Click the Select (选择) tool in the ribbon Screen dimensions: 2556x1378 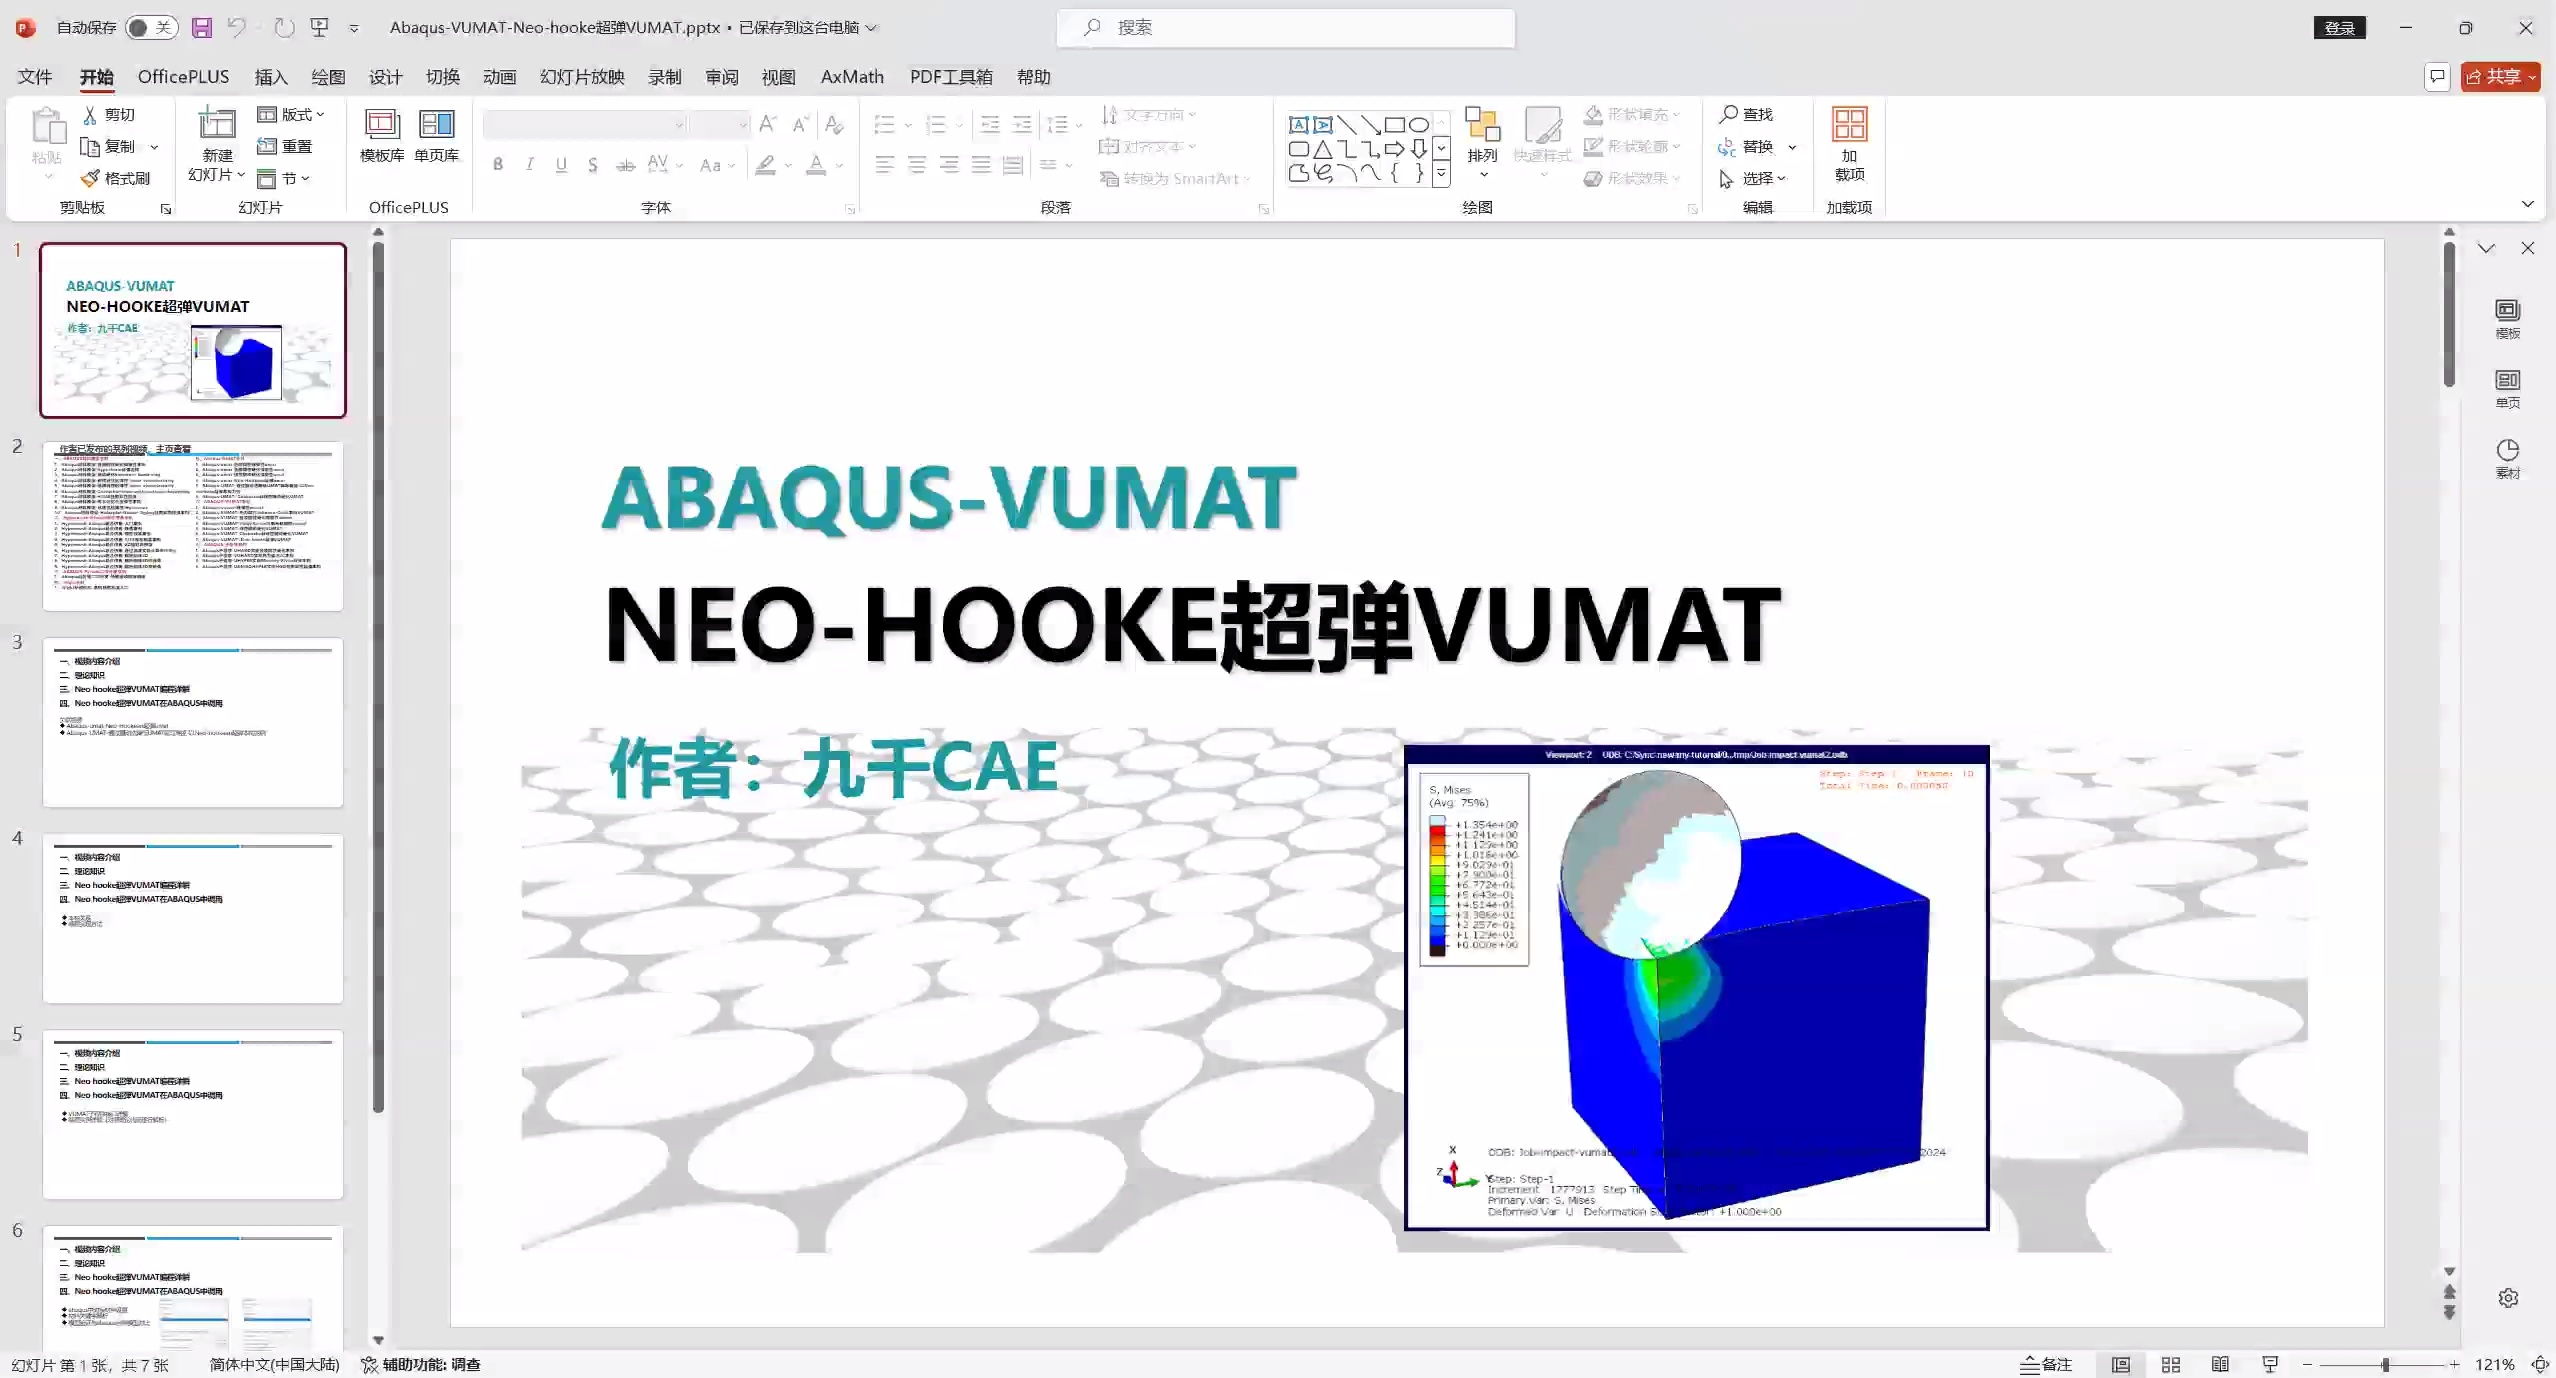(1755, 179)
